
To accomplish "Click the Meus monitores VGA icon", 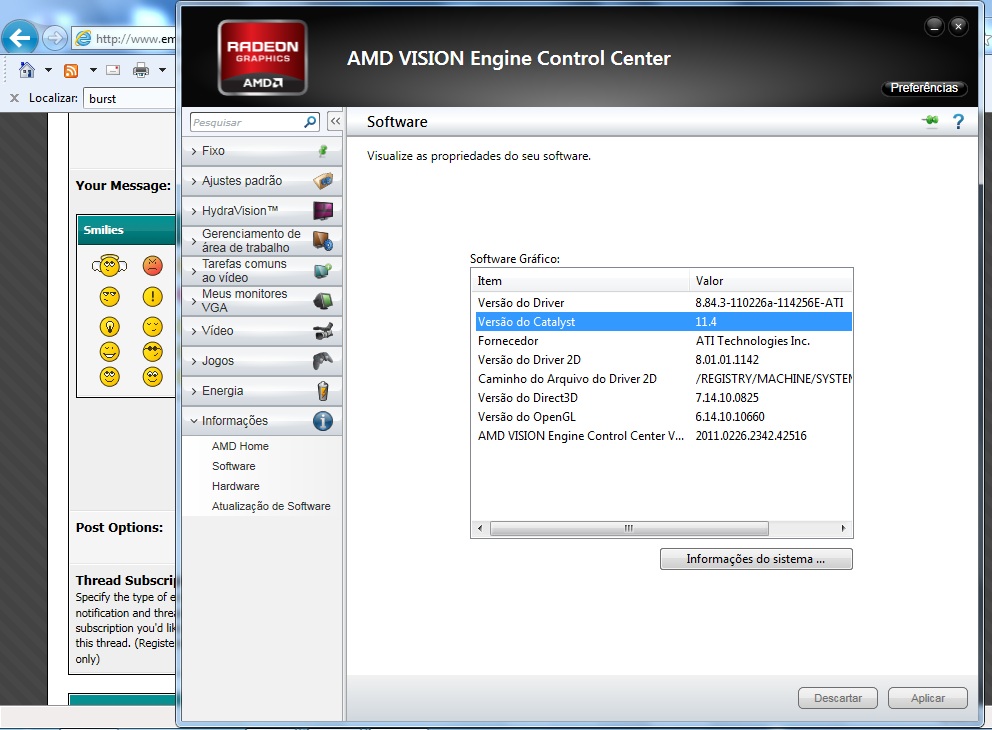I will pos(323,300).
